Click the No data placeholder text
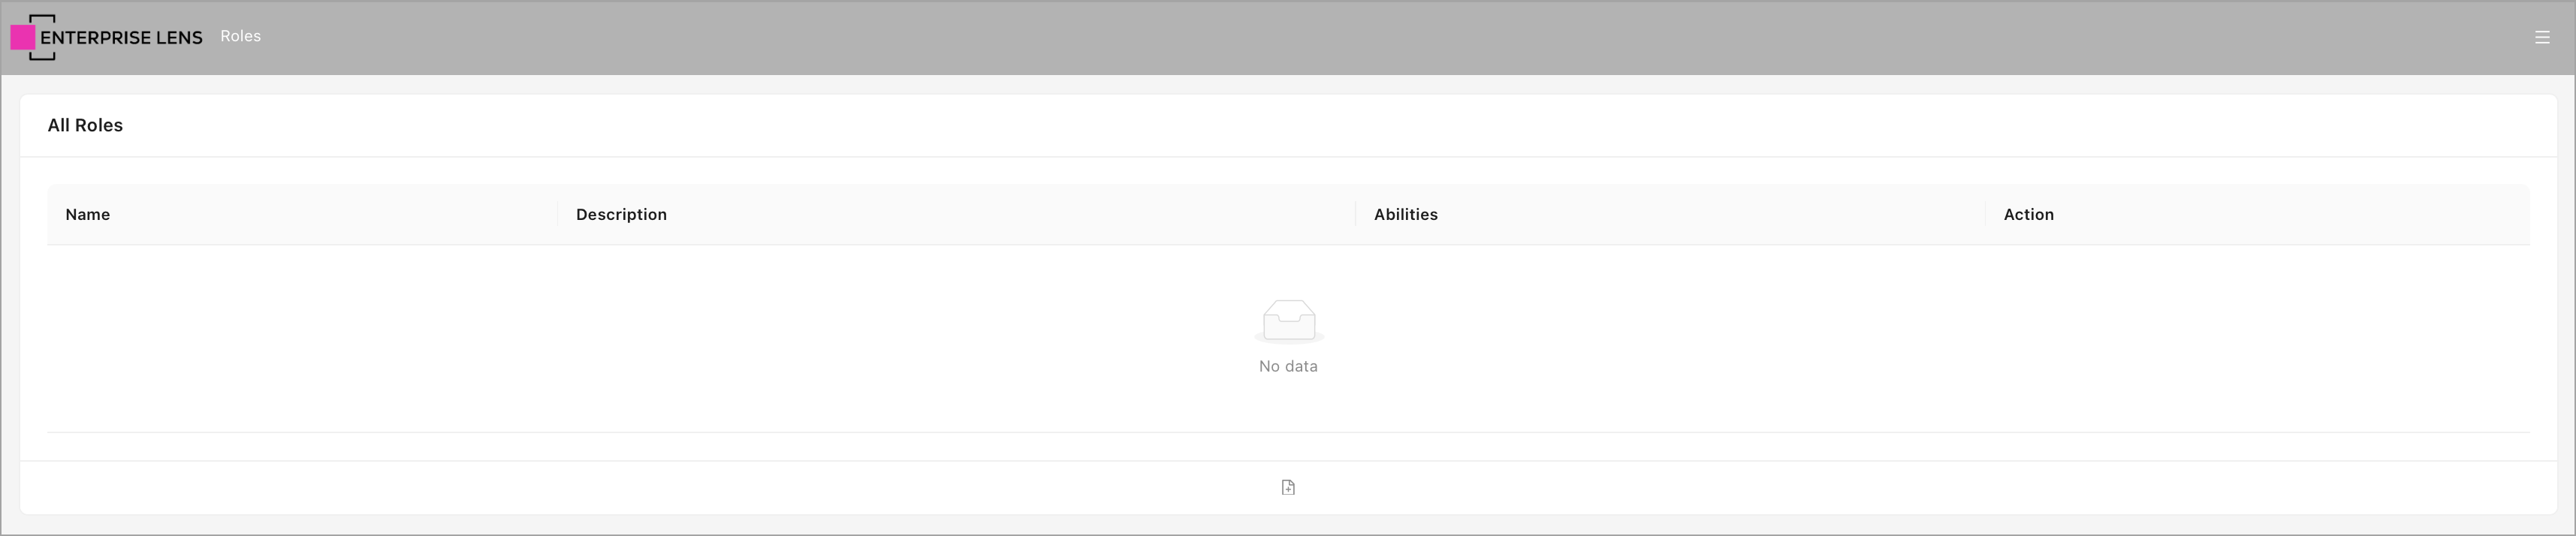 pos(1288,366)
